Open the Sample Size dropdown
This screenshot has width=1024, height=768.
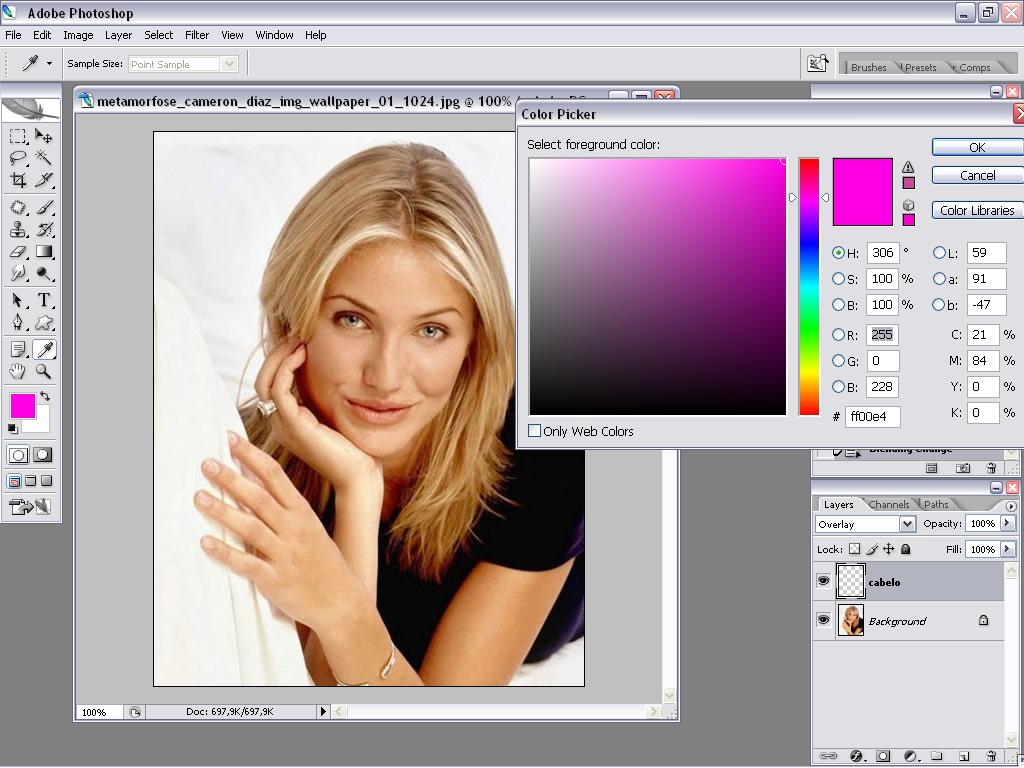click(x=229, y=64)
